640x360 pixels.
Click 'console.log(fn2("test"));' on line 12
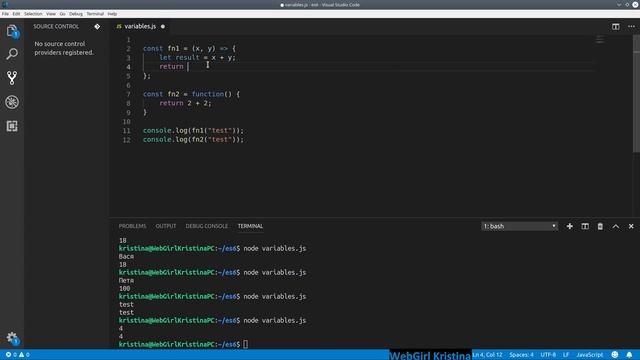pyautogui.click(x=193, y=140)
